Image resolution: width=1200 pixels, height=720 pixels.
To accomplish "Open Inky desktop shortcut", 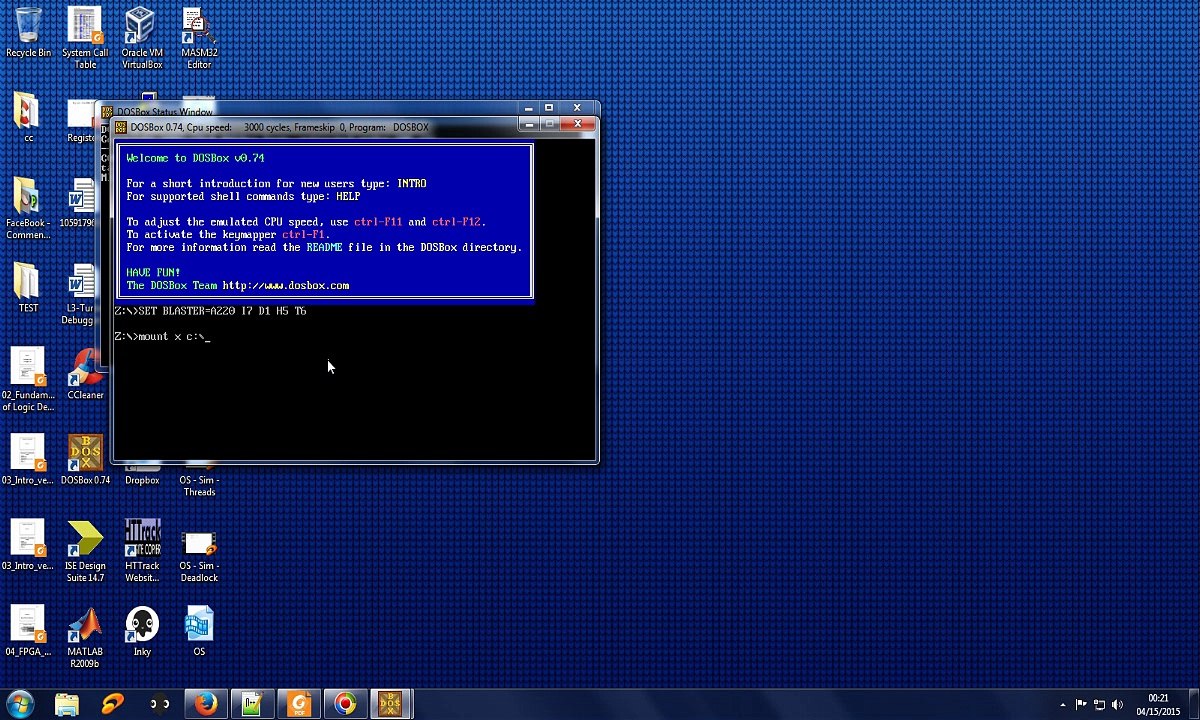I will (142, 631).
